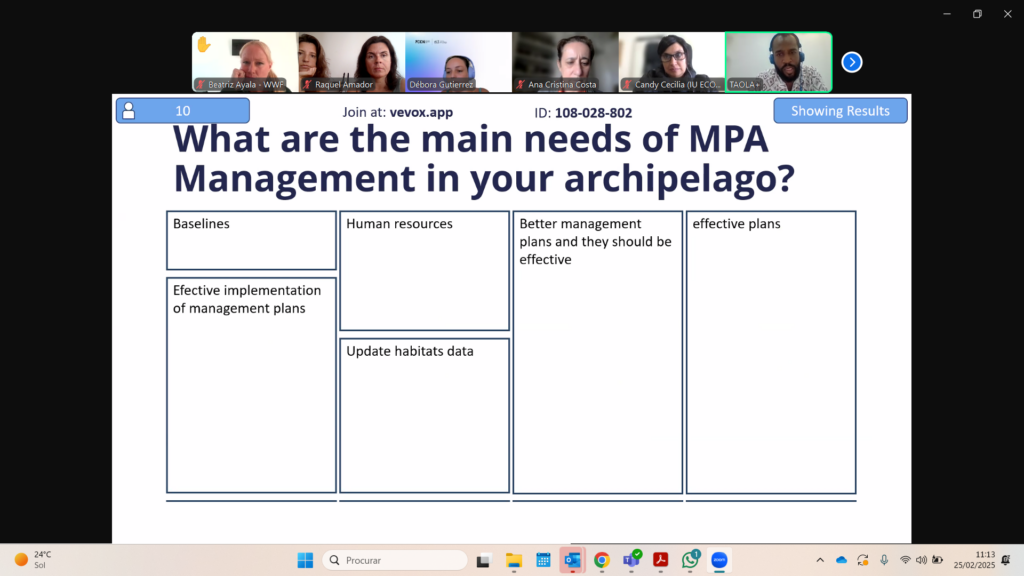The height and width of the screenshot is (576, 1024).
Task: Open the Windows Start menu
Action: (x=305, y=560)
